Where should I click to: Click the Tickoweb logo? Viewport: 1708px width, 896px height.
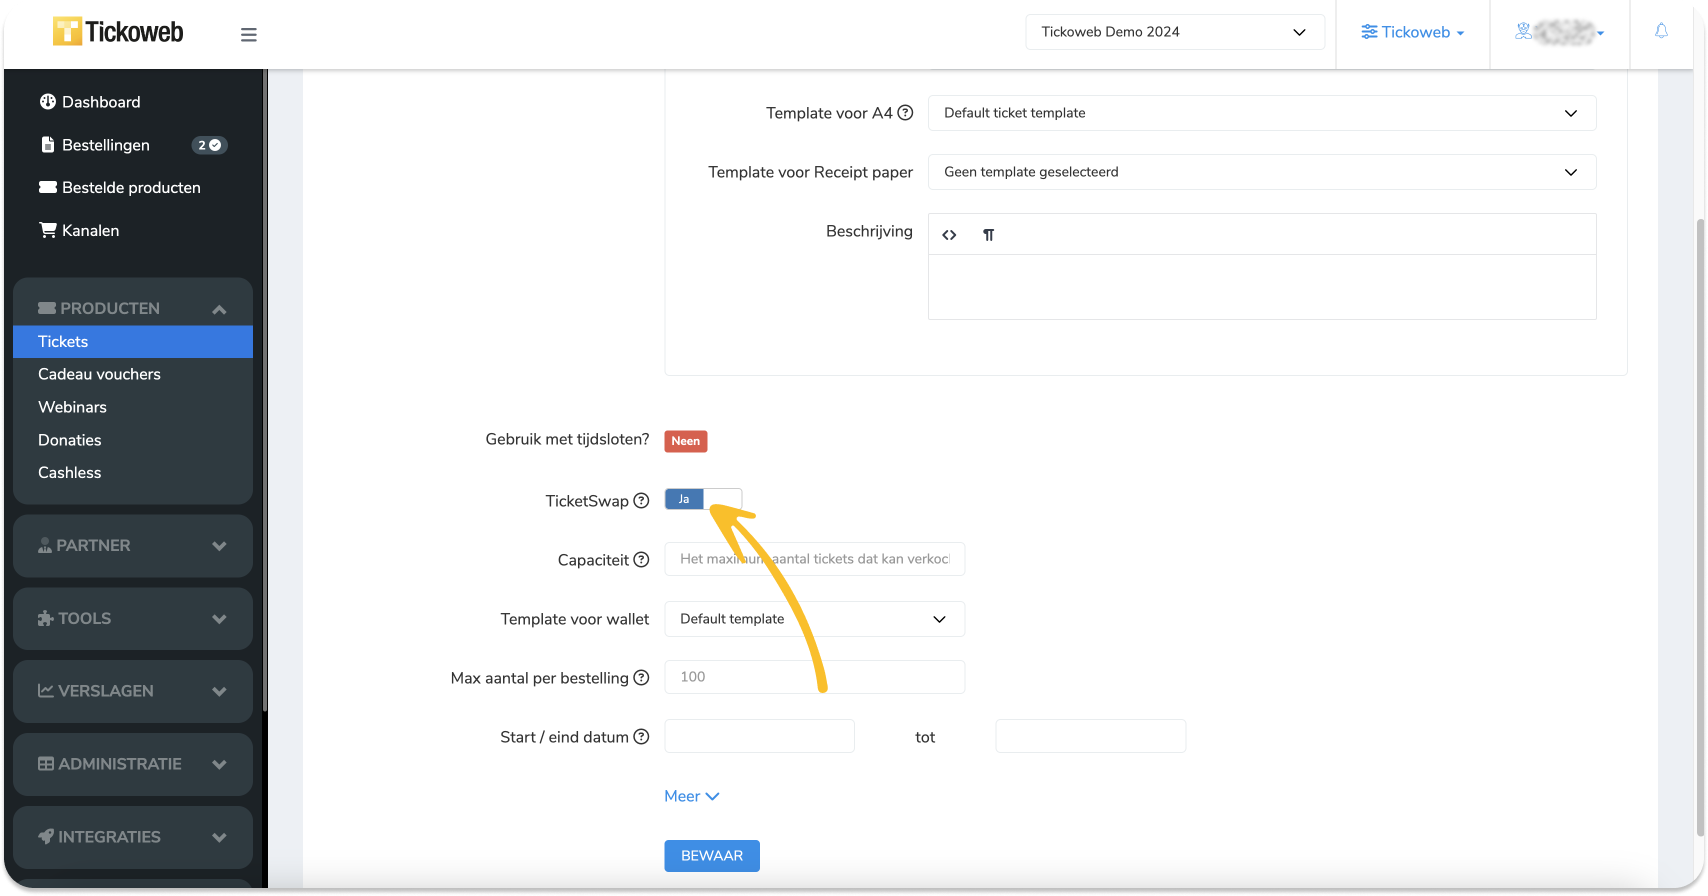pos(118,32)
